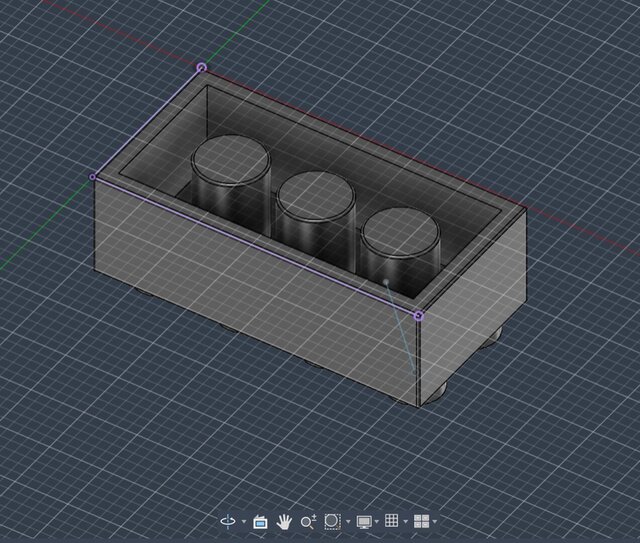Open Display Settings monitor icon

coord(364,522)
